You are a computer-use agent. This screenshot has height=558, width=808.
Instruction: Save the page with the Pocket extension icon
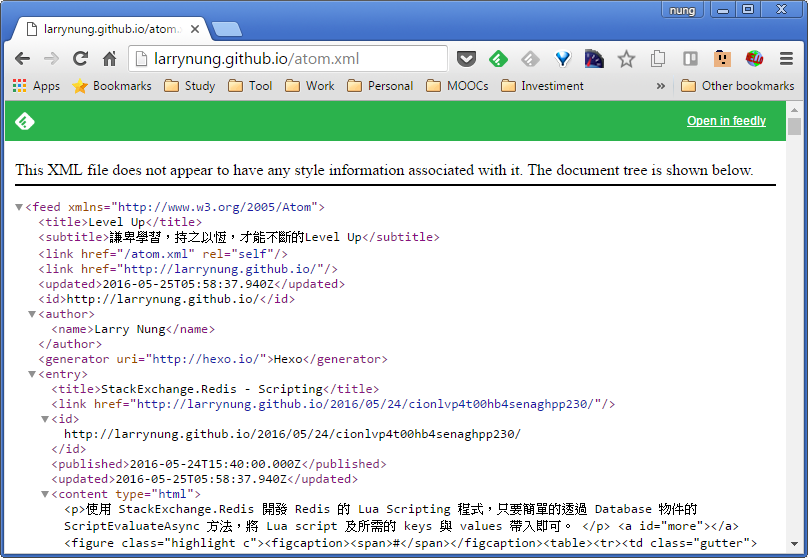[466, 59]
